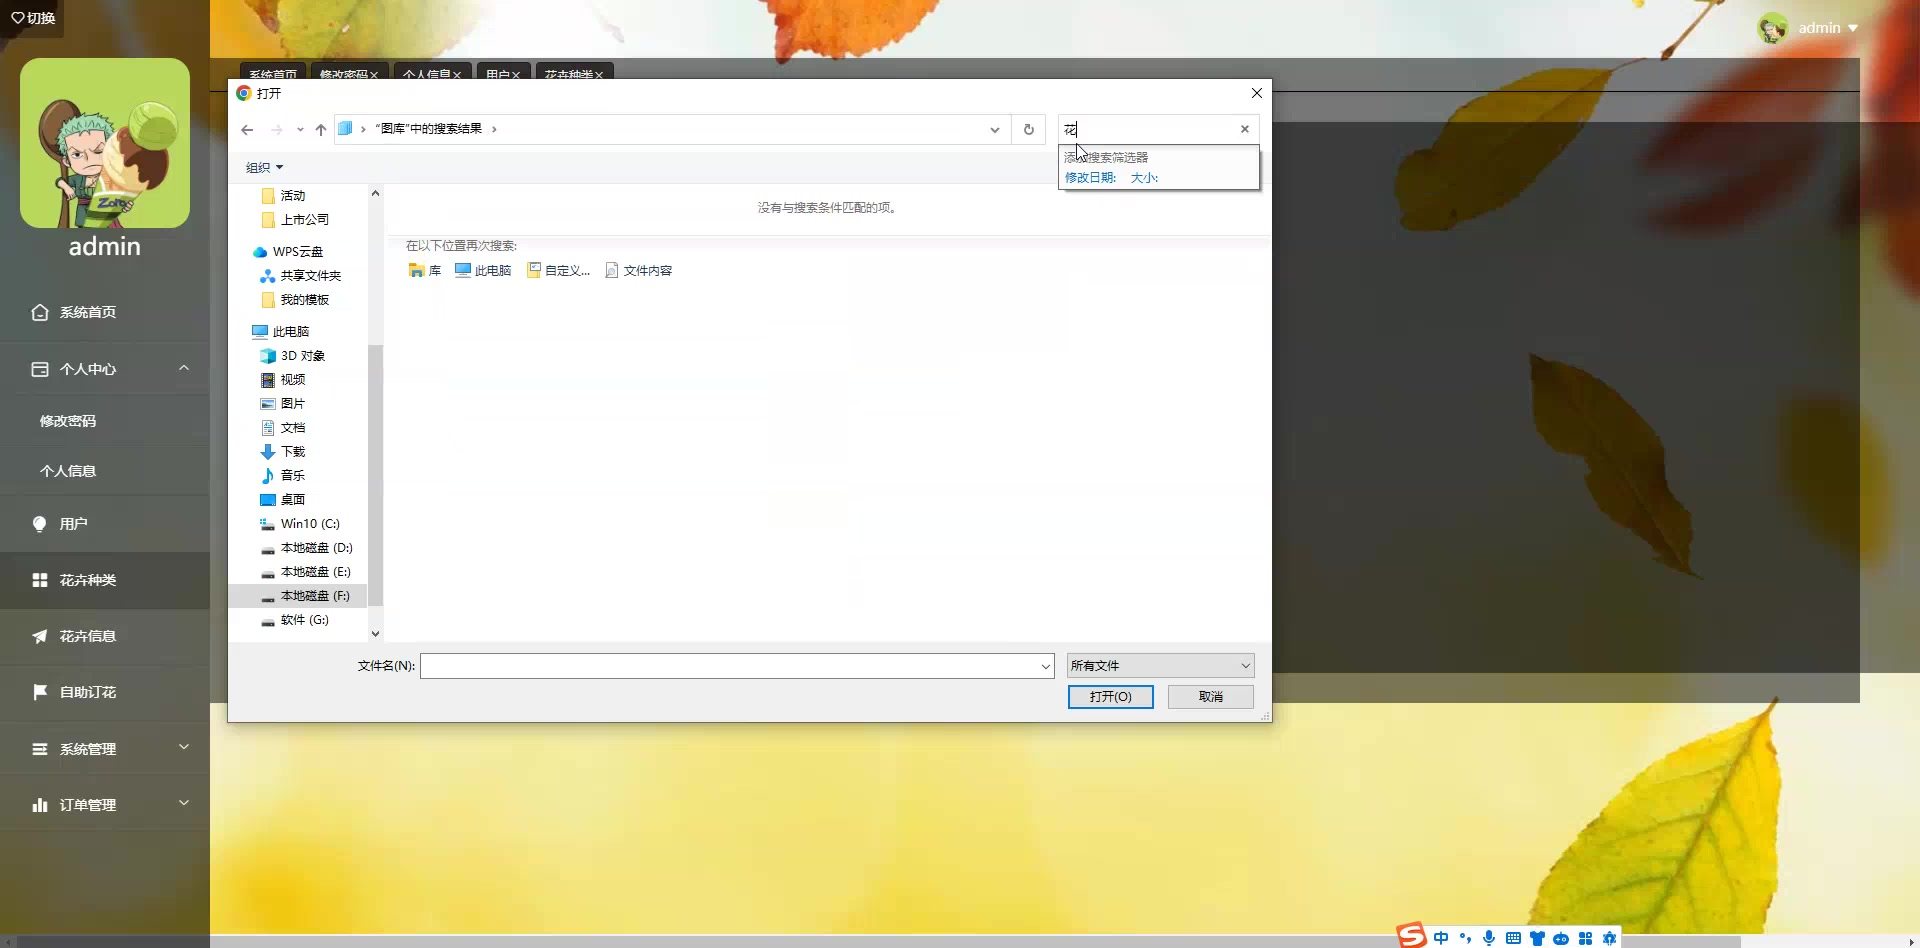Click the 取消 button

click(1210, 697)
